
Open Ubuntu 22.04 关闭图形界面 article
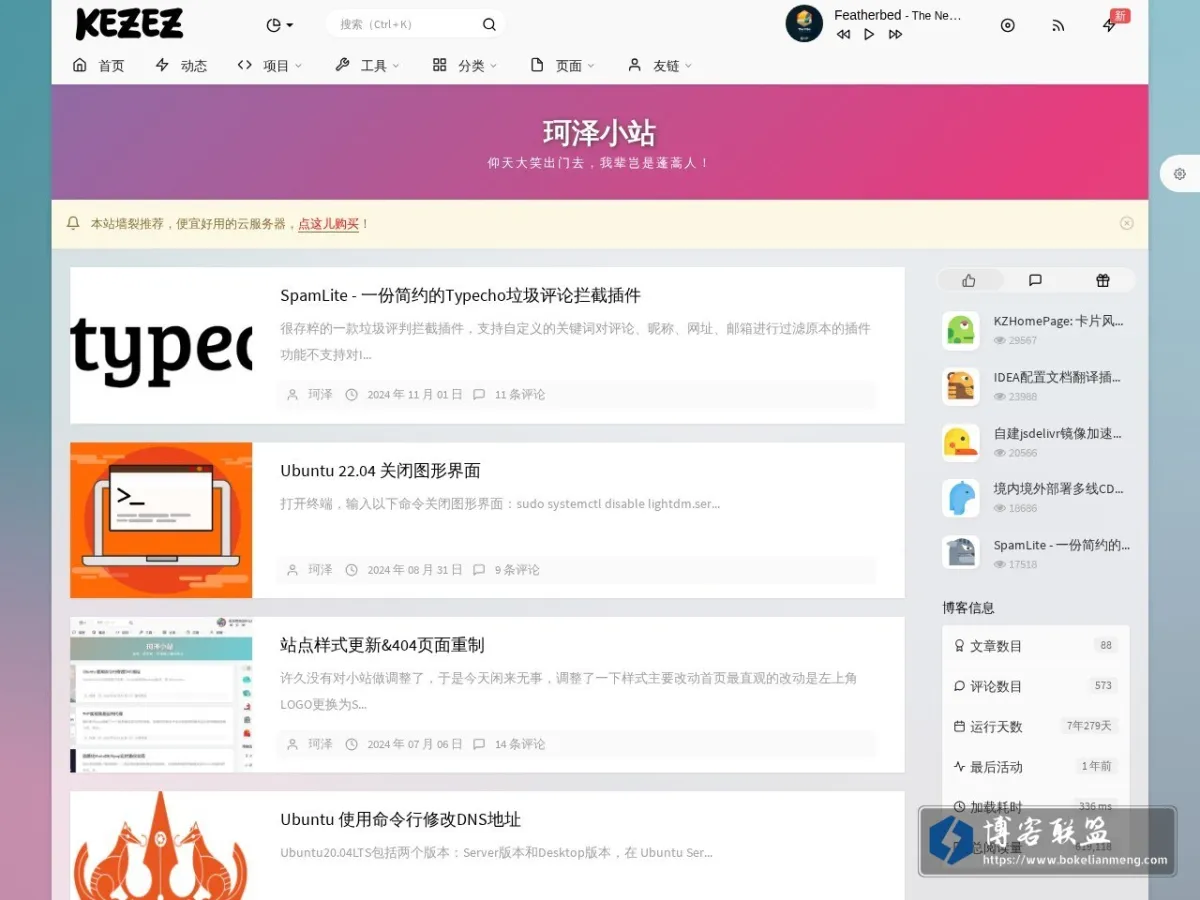tap(380, 470)
